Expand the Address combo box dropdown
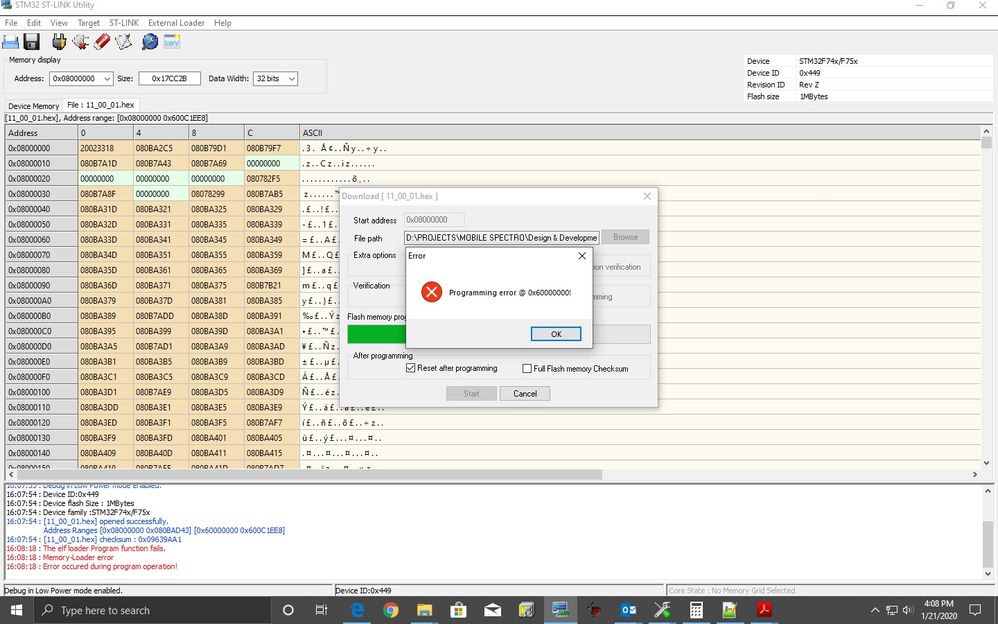Screen dimensions: 998x624 coord(107,78)
